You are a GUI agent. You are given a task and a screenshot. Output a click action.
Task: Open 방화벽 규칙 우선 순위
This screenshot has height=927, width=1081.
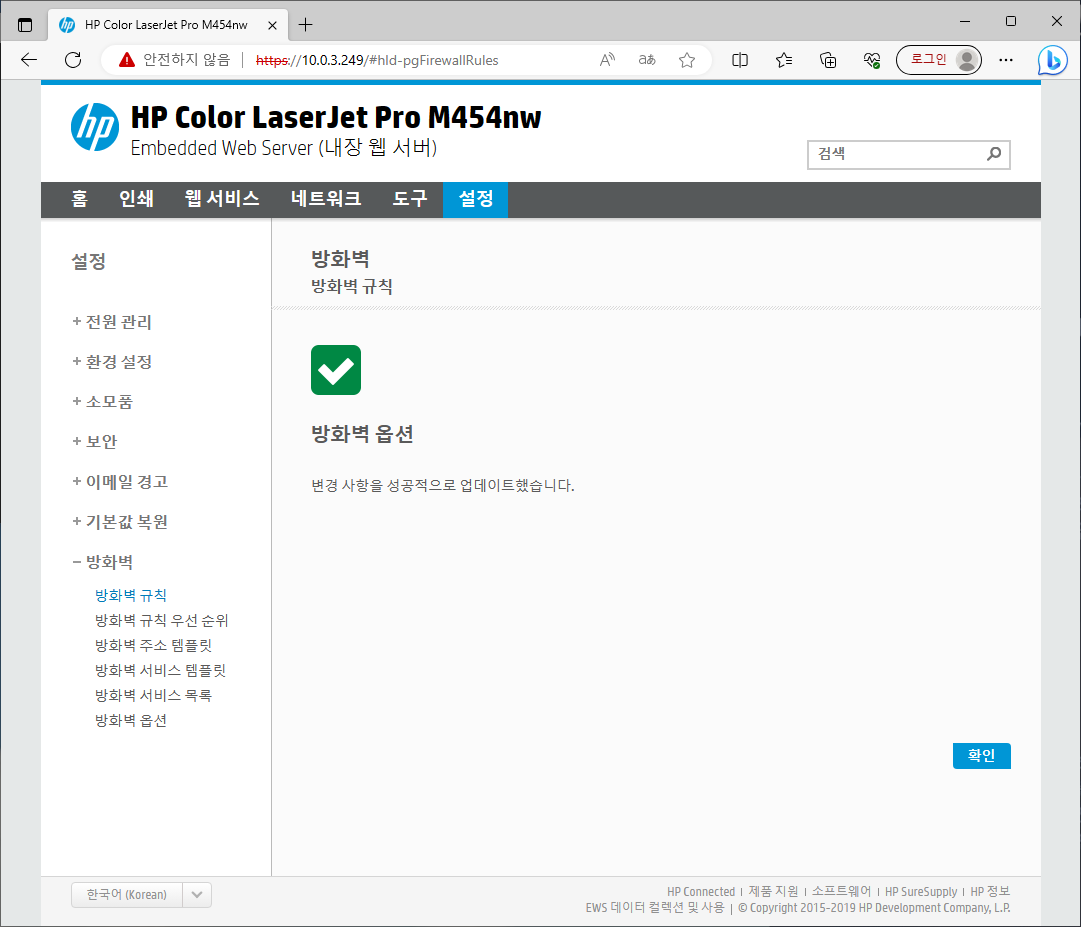pyautogui.click(x=161, y=620)
